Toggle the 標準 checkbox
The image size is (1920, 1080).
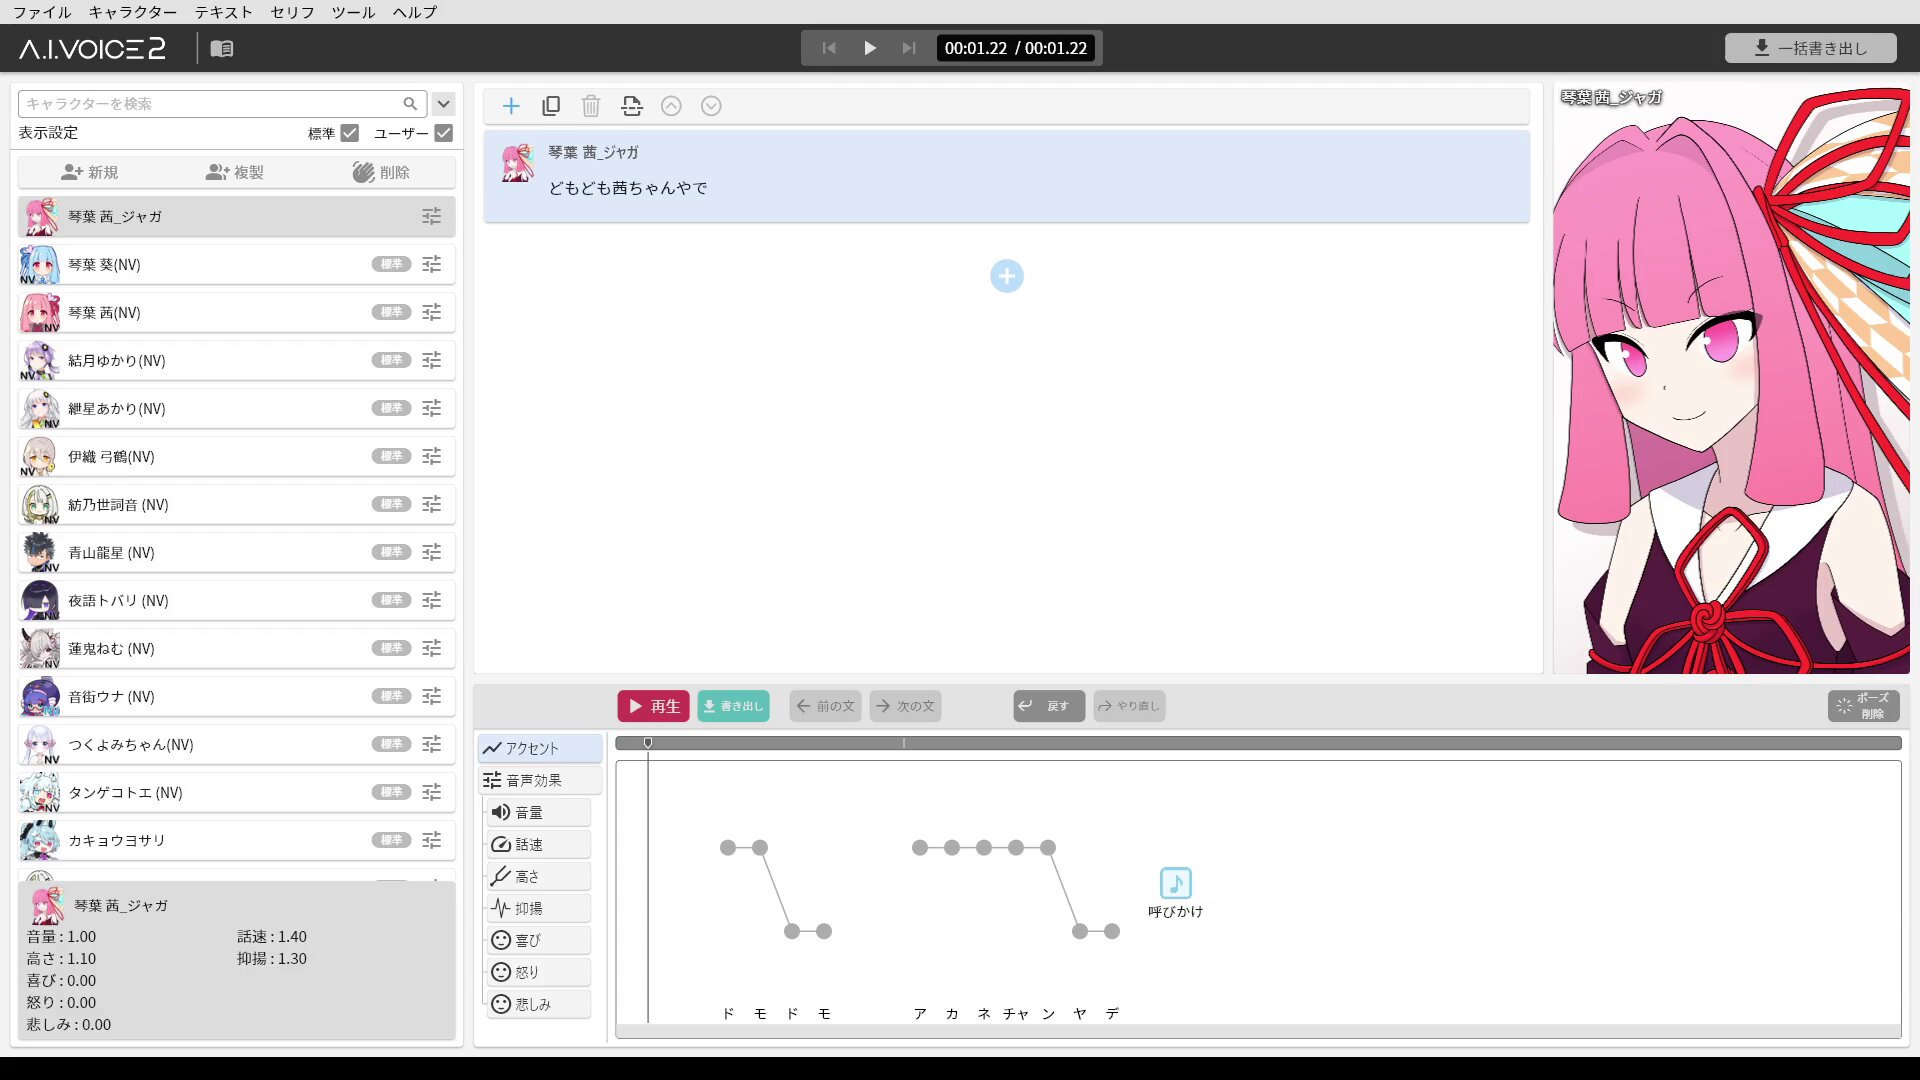(x=350, y=133)
